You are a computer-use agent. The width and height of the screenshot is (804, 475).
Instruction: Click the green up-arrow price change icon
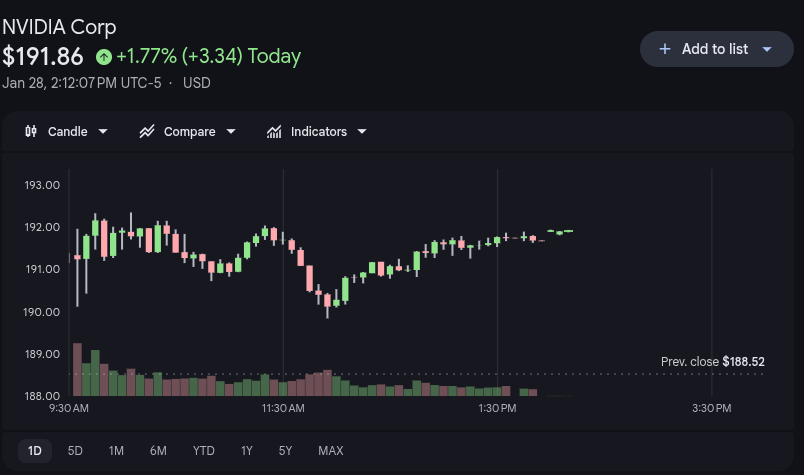tap(104, 56)
